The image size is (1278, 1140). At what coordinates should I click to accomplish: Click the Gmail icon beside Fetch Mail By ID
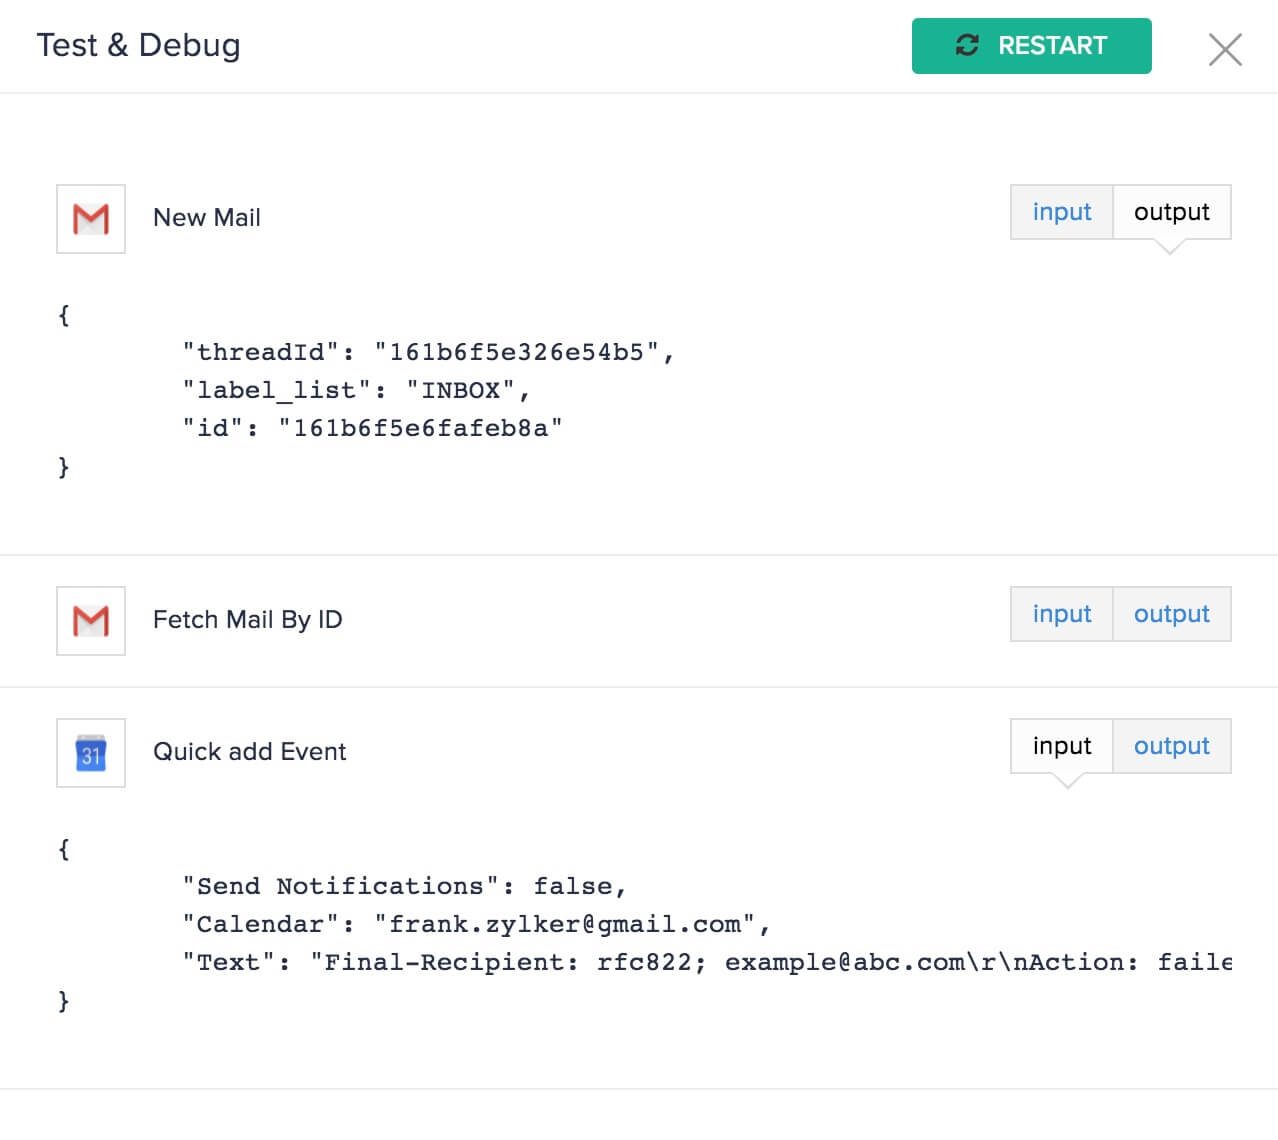(x=91, y=621)
